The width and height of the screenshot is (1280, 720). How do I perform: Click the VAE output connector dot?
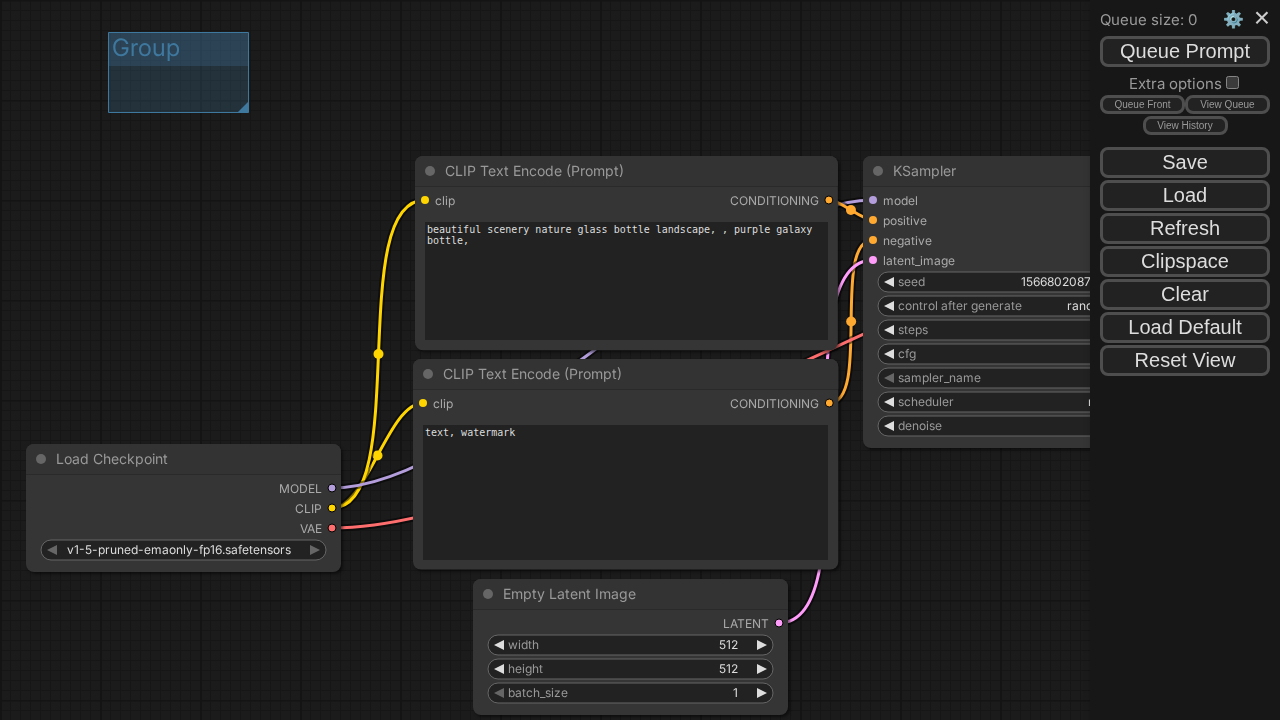(x=332, y=528)
